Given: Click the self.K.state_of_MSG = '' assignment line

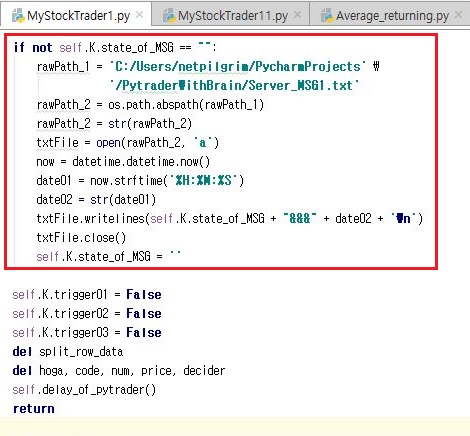Looking at the screenshot, I should [109, 257].
